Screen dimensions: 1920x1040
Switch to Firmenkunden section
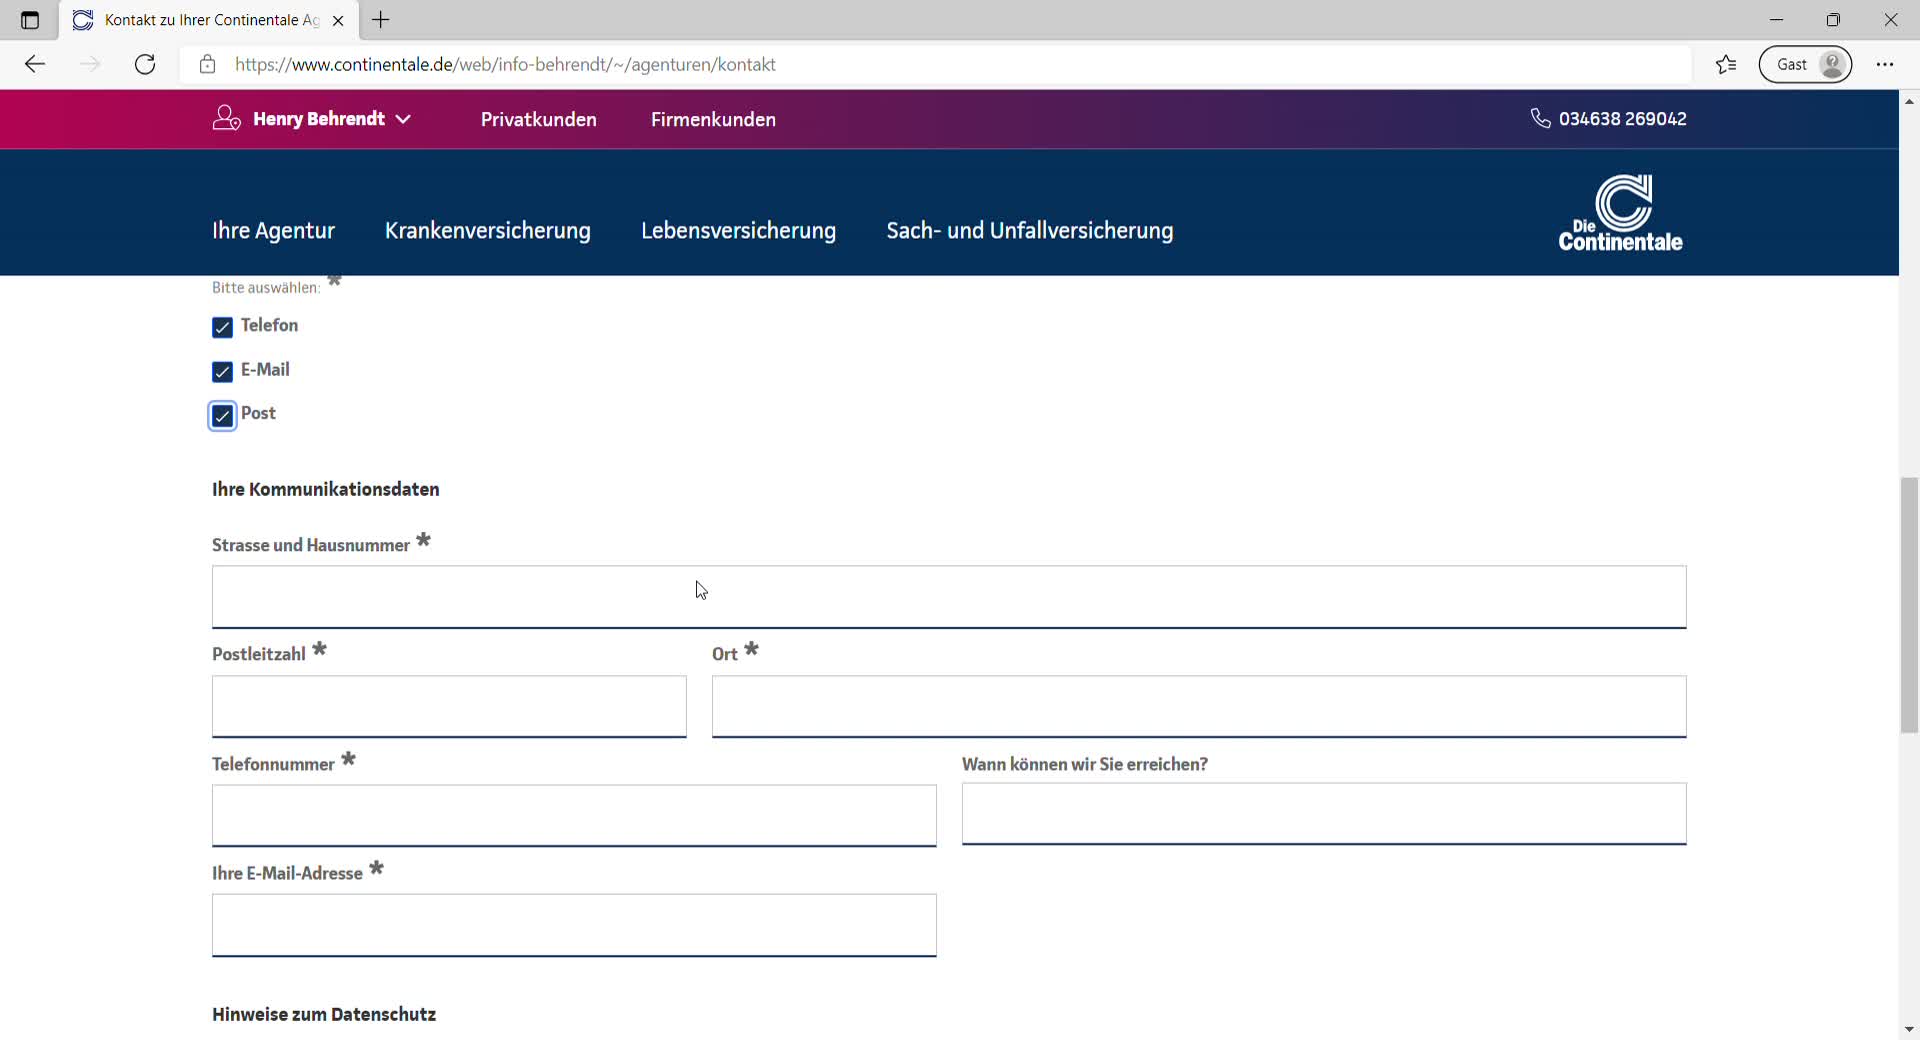pos(713,120)
